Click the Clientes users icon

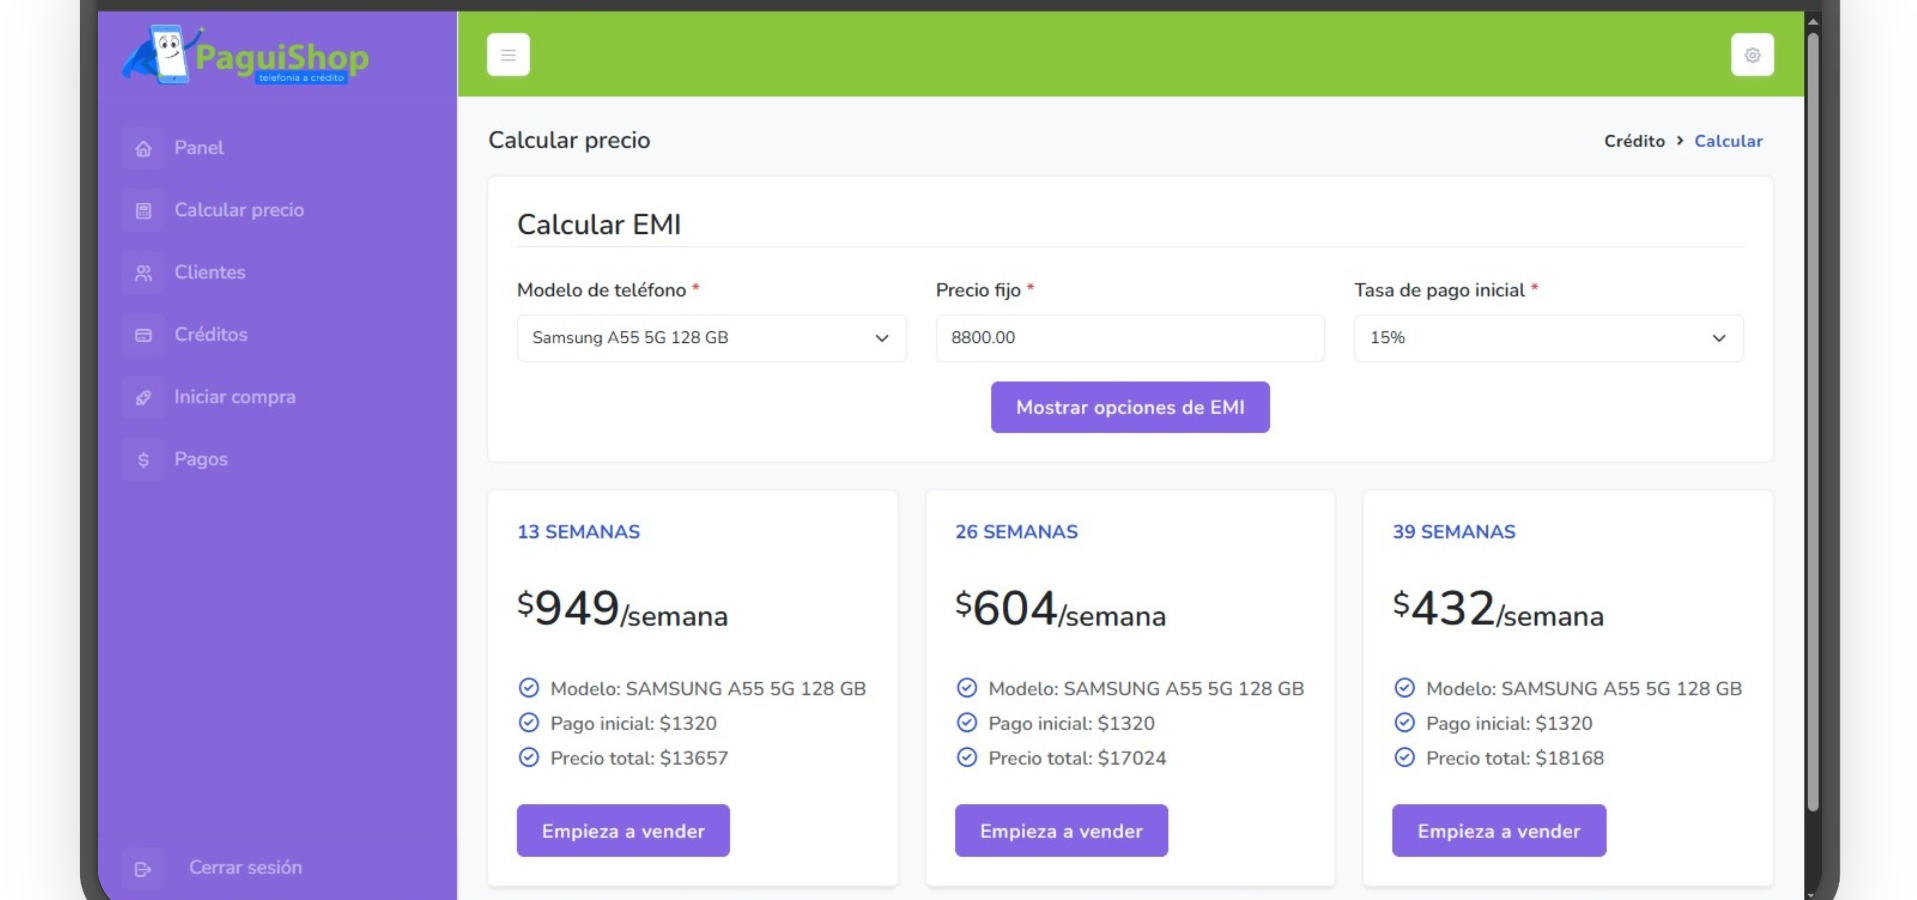[x=144, y=273]
